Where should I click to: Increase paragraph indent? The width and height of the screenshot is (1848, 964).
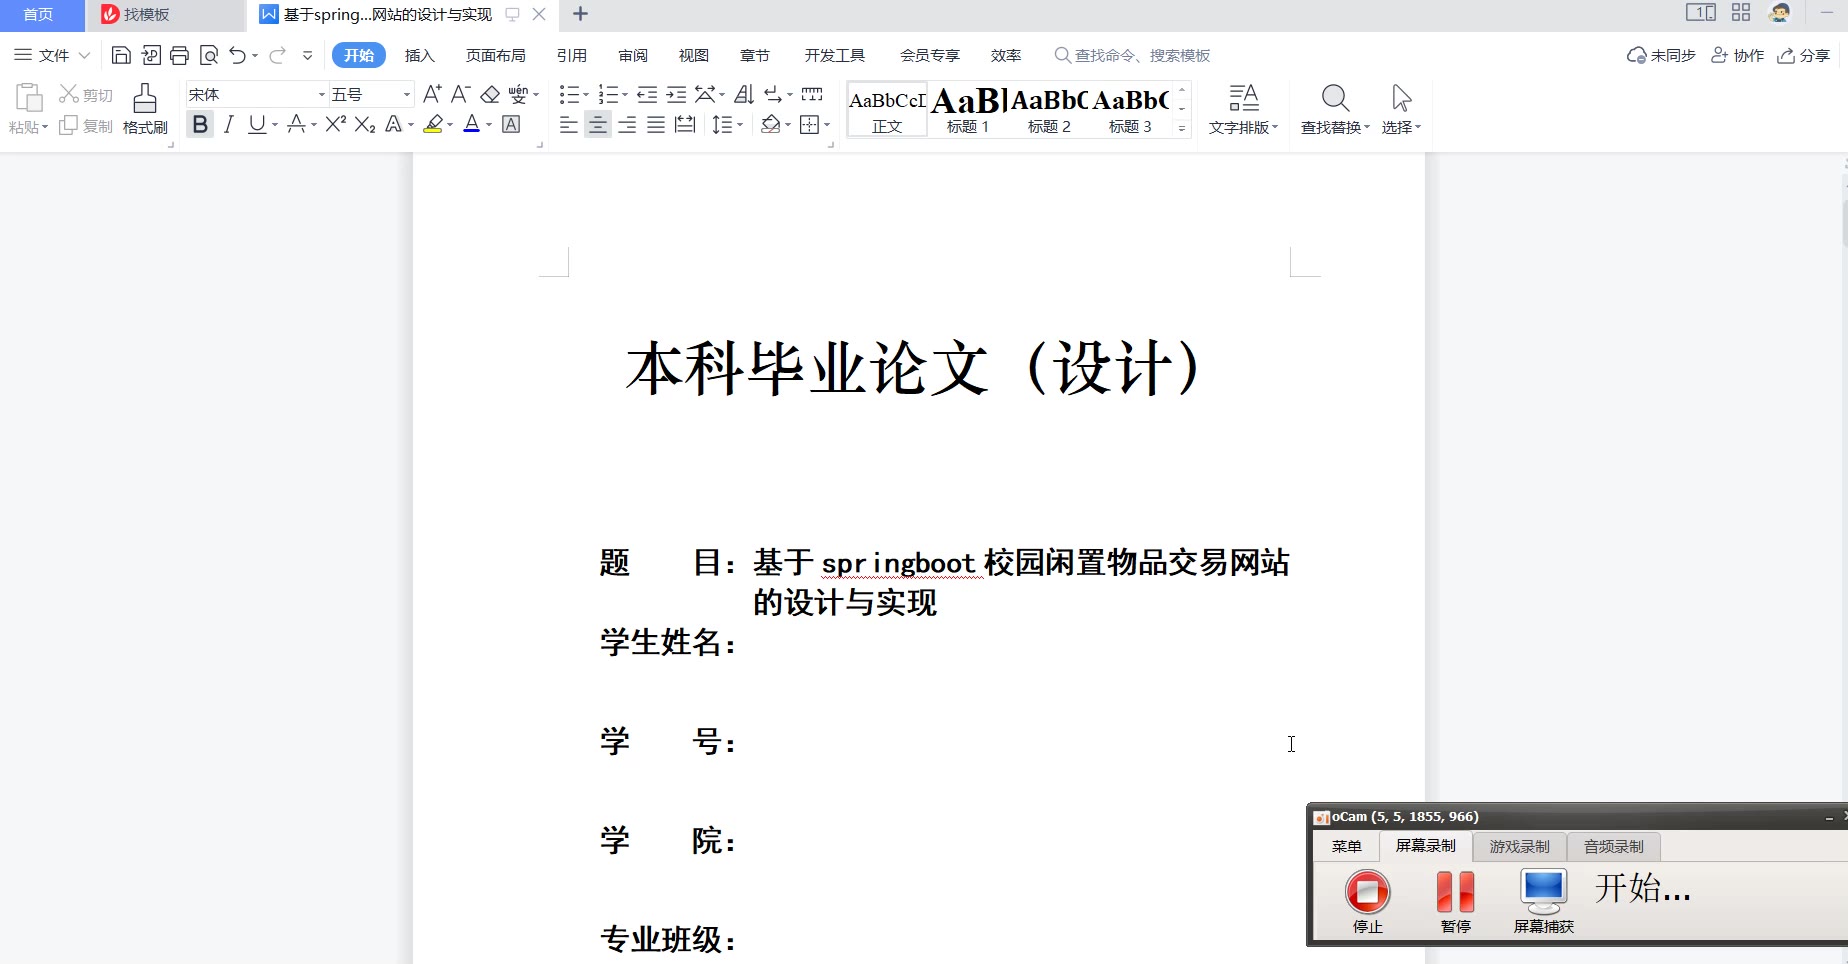click(677, 94)
